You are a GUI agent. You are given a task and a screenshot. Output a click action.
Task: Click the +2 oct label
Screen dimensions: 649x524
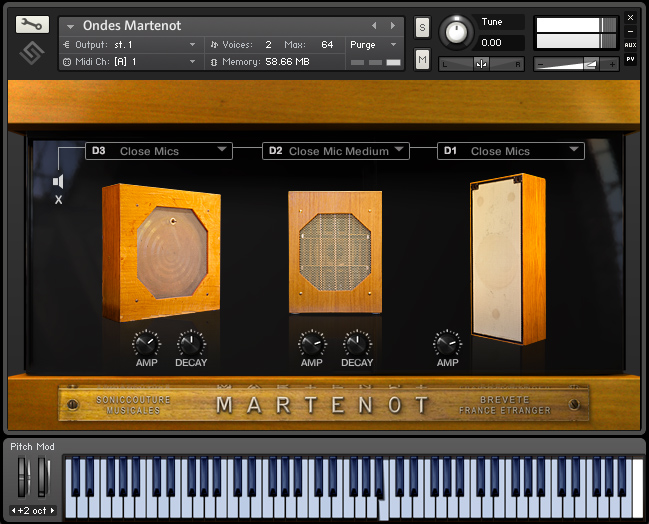[x=32, y=511]
